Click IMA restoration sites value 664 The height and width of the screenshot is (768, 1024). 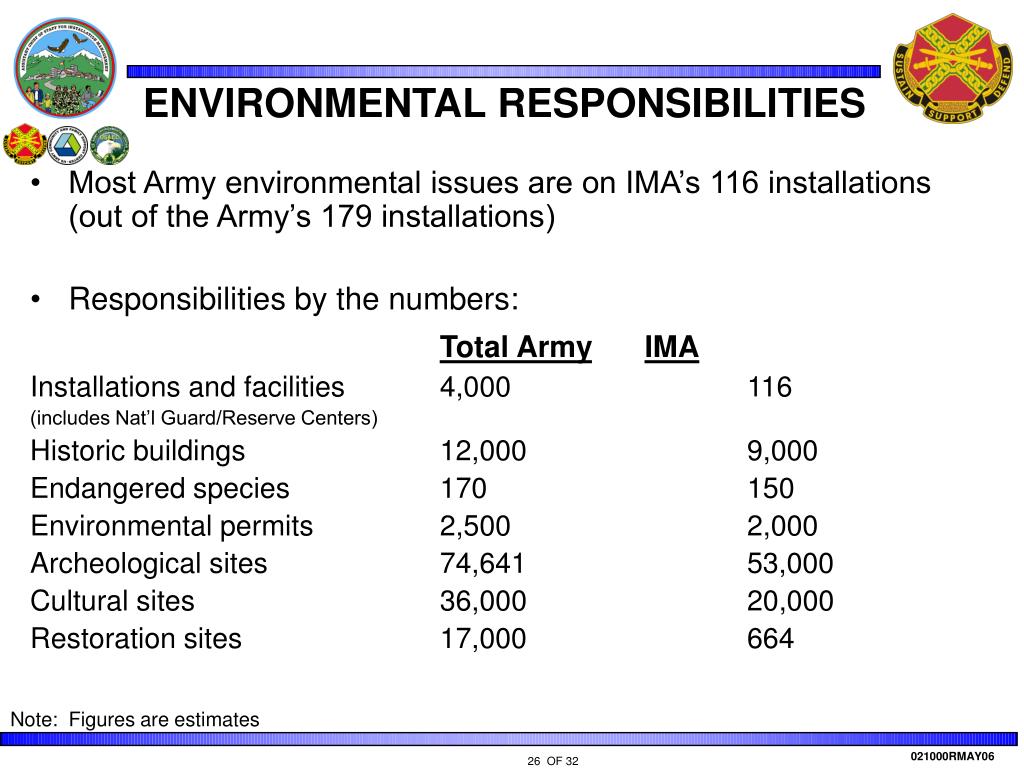(771, 639)
